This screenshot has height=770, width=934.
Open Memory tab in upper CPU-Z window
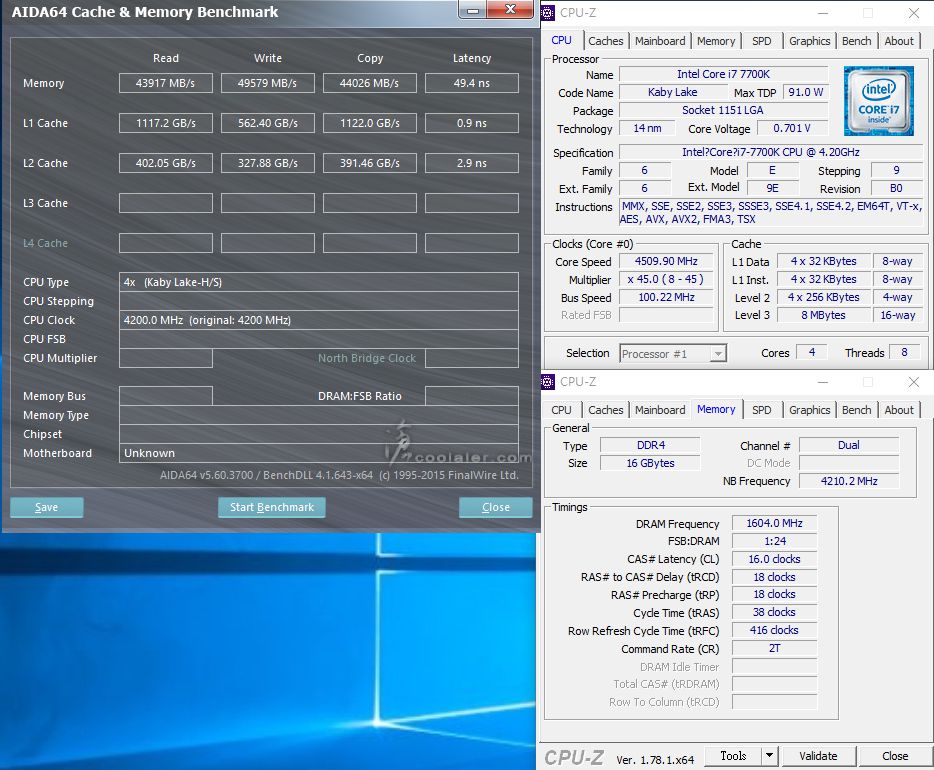point(716,41)
